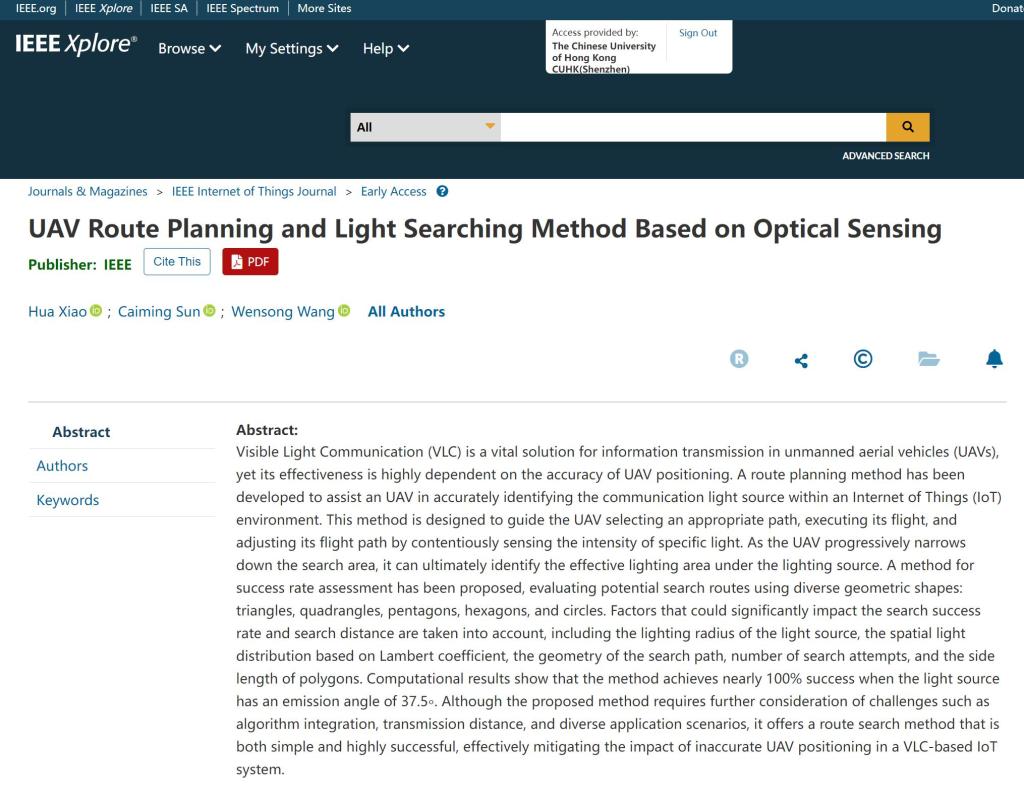Screen dimensions: 1024x810
Task: Click Wensong Wang's ORCID icon
Action: (x=344, y=312)
